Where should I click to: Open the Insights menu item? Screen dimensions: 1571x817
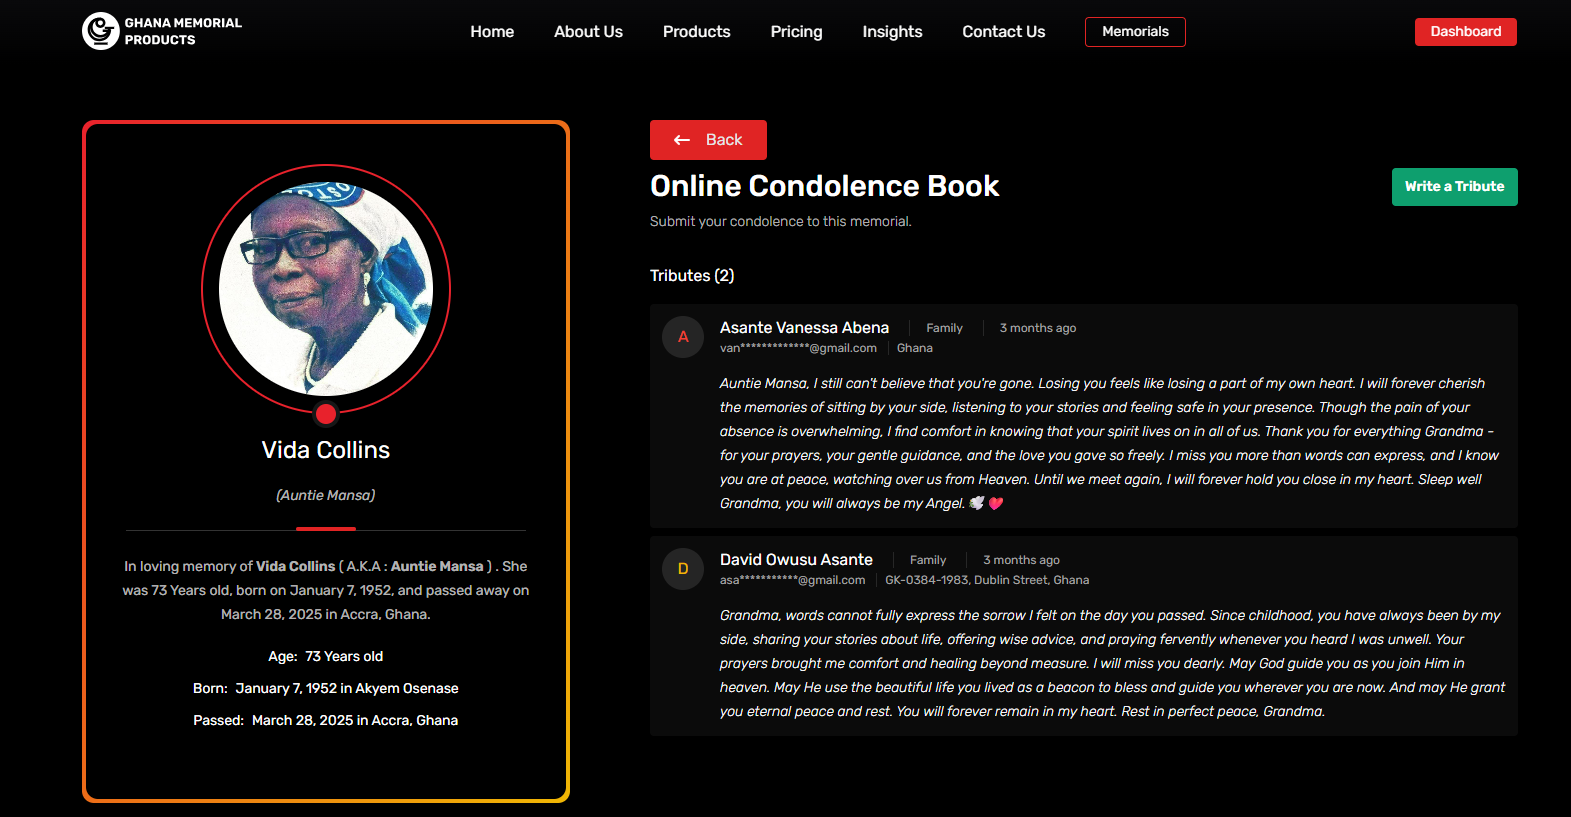pos(892,32)
